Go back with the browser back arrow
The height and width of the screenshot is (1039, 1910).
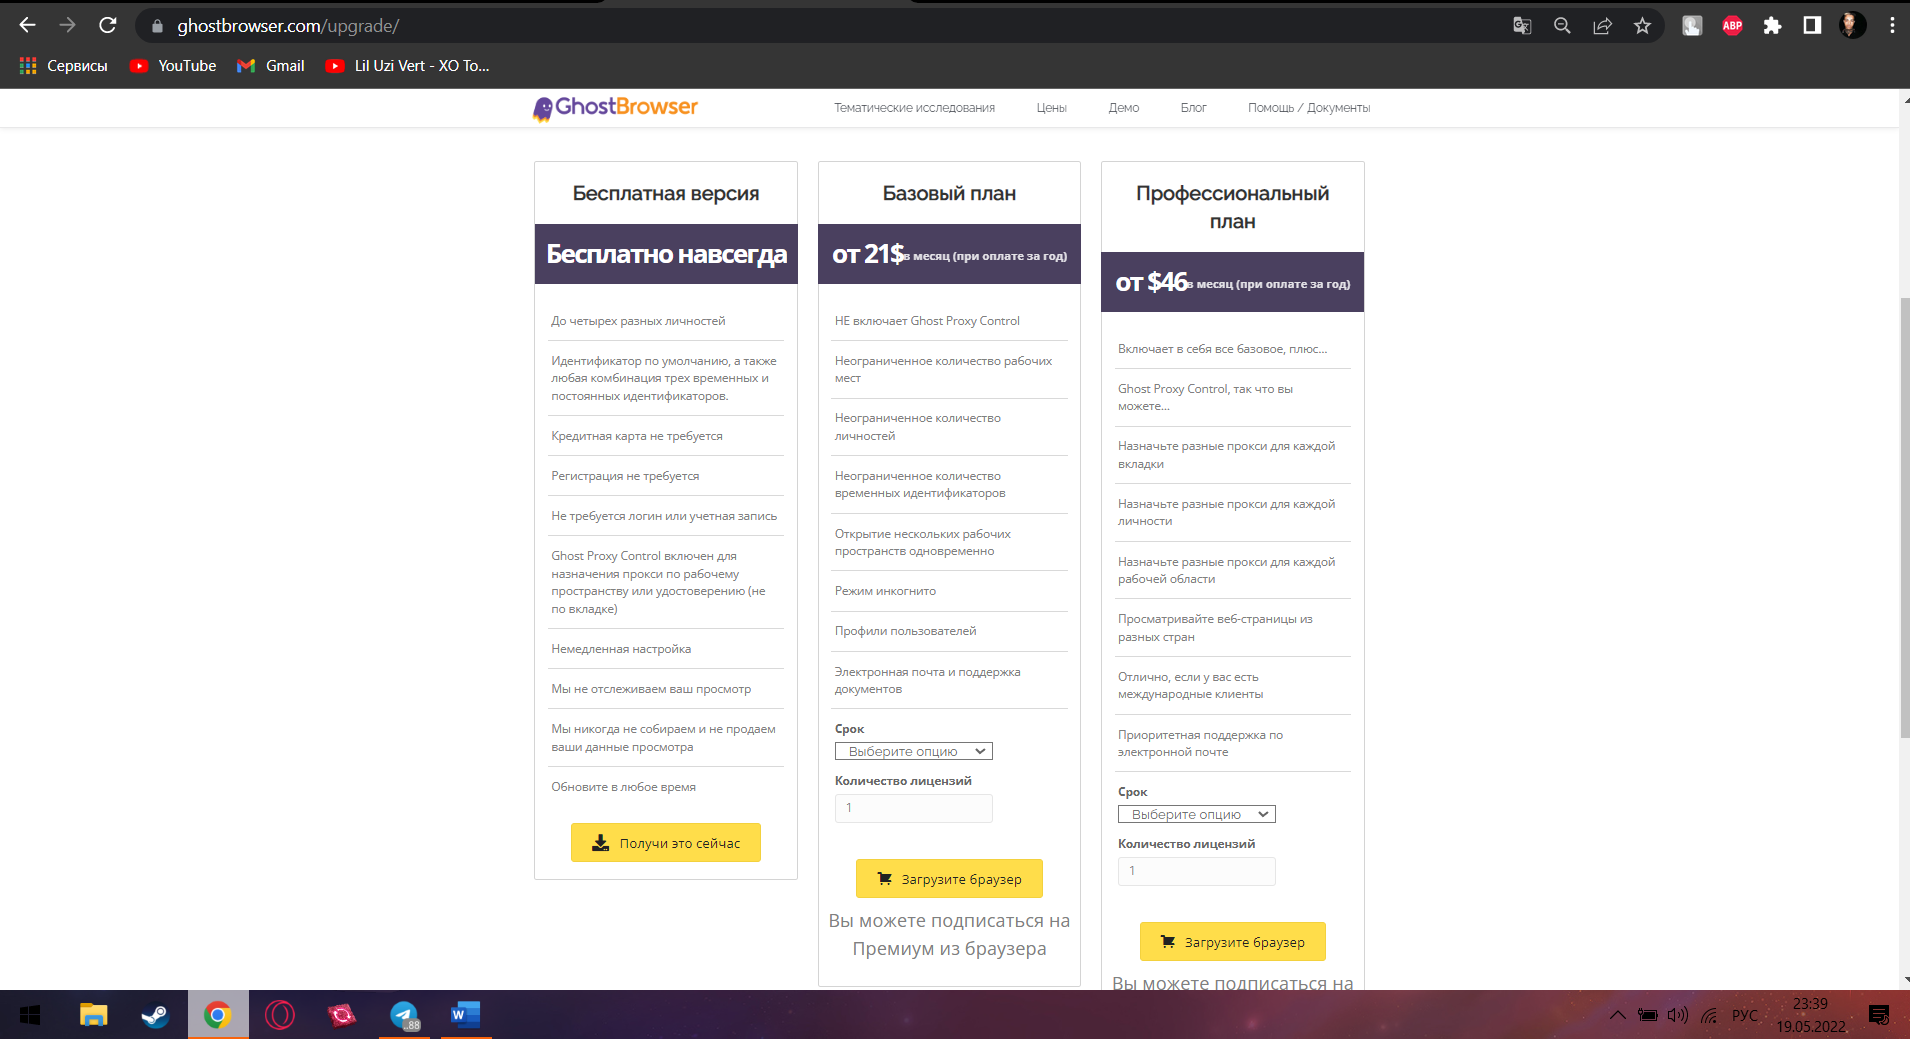(x=28, y=26)
